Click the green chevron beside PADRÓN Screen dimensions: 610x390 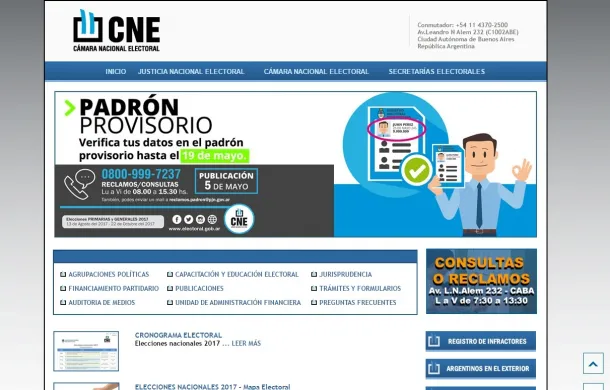pyautogui.click(x=69, y=108)
